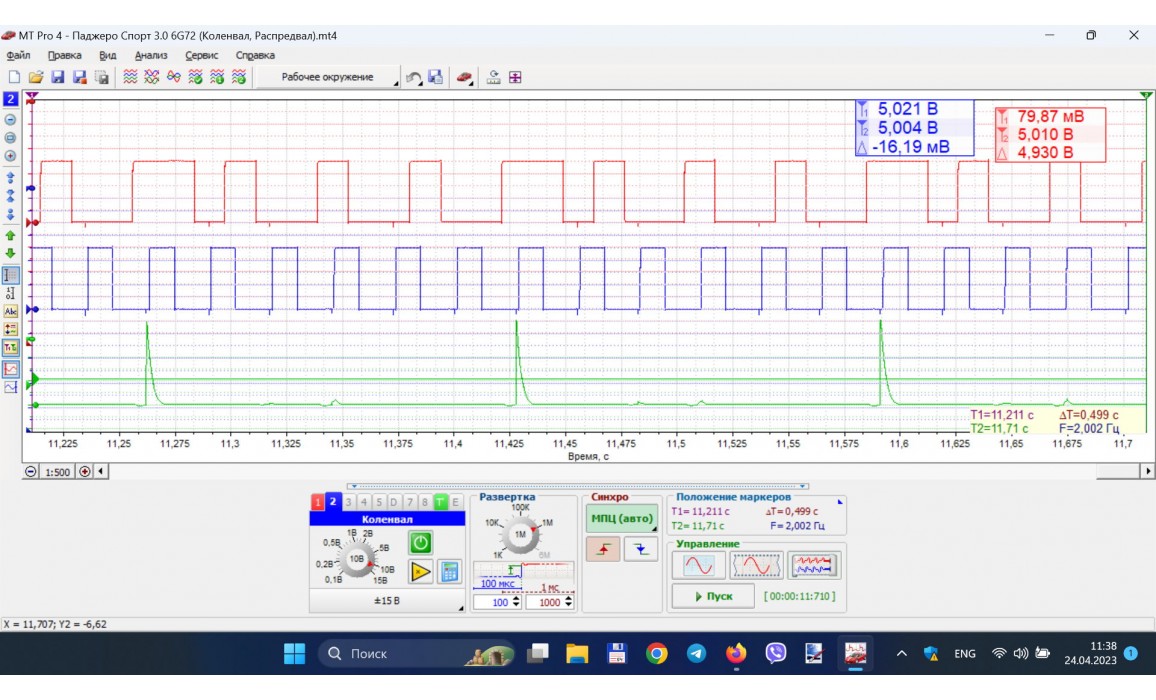Click the red car icon in toolbar
The height and width of the screenshot is (700, 1156).
465,77
